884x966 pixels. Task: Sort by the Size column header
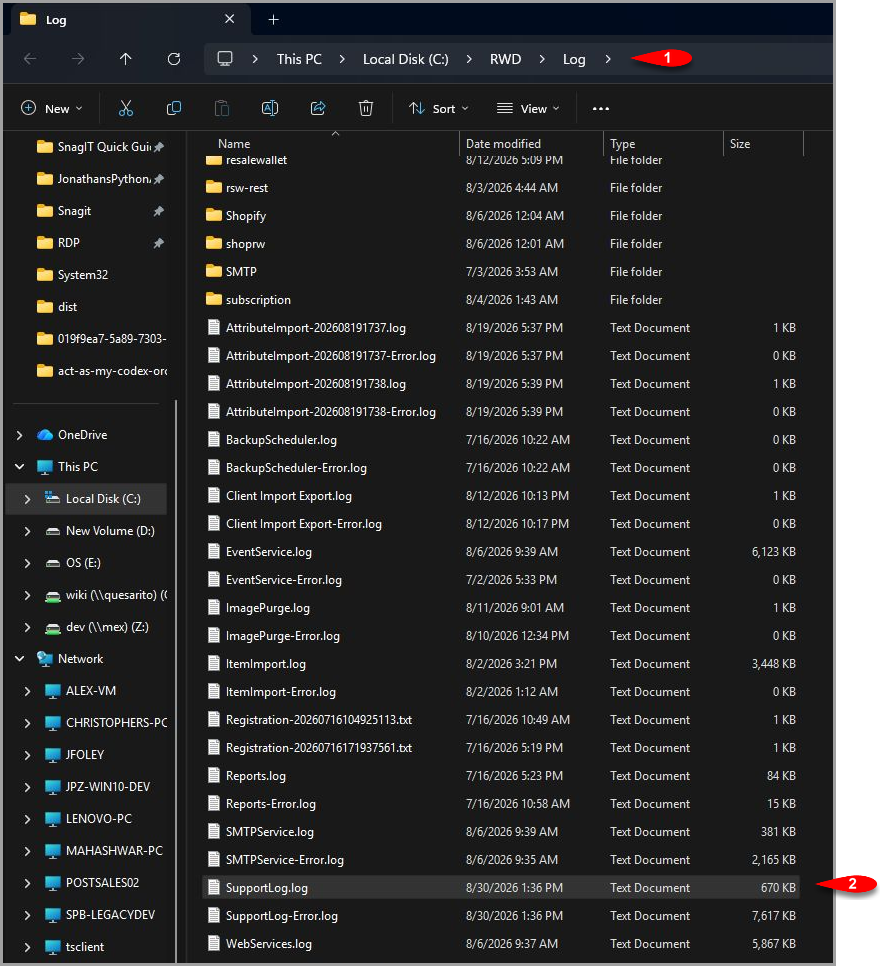[740, 144]
